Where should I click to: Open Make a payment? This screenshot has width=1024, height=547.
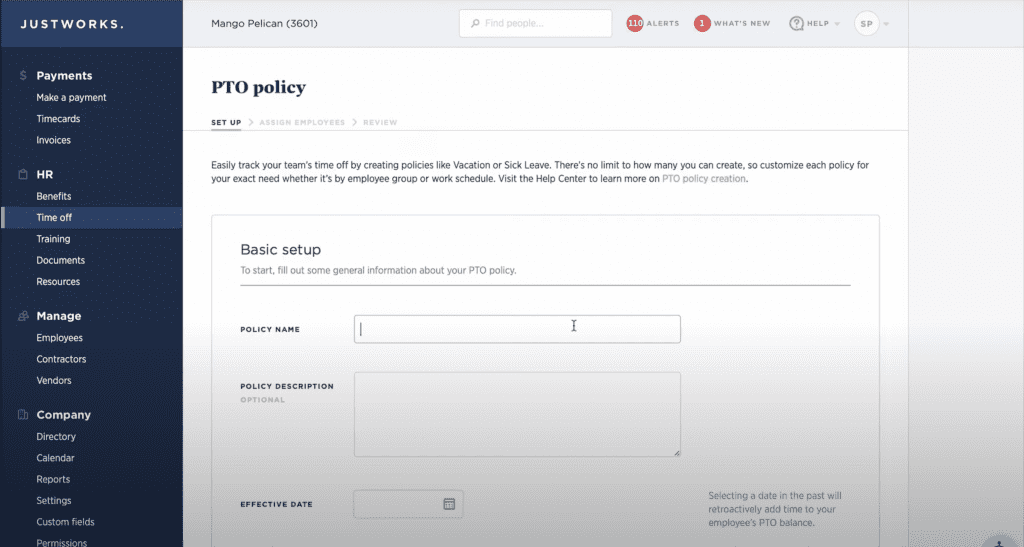tap(71, 97)
